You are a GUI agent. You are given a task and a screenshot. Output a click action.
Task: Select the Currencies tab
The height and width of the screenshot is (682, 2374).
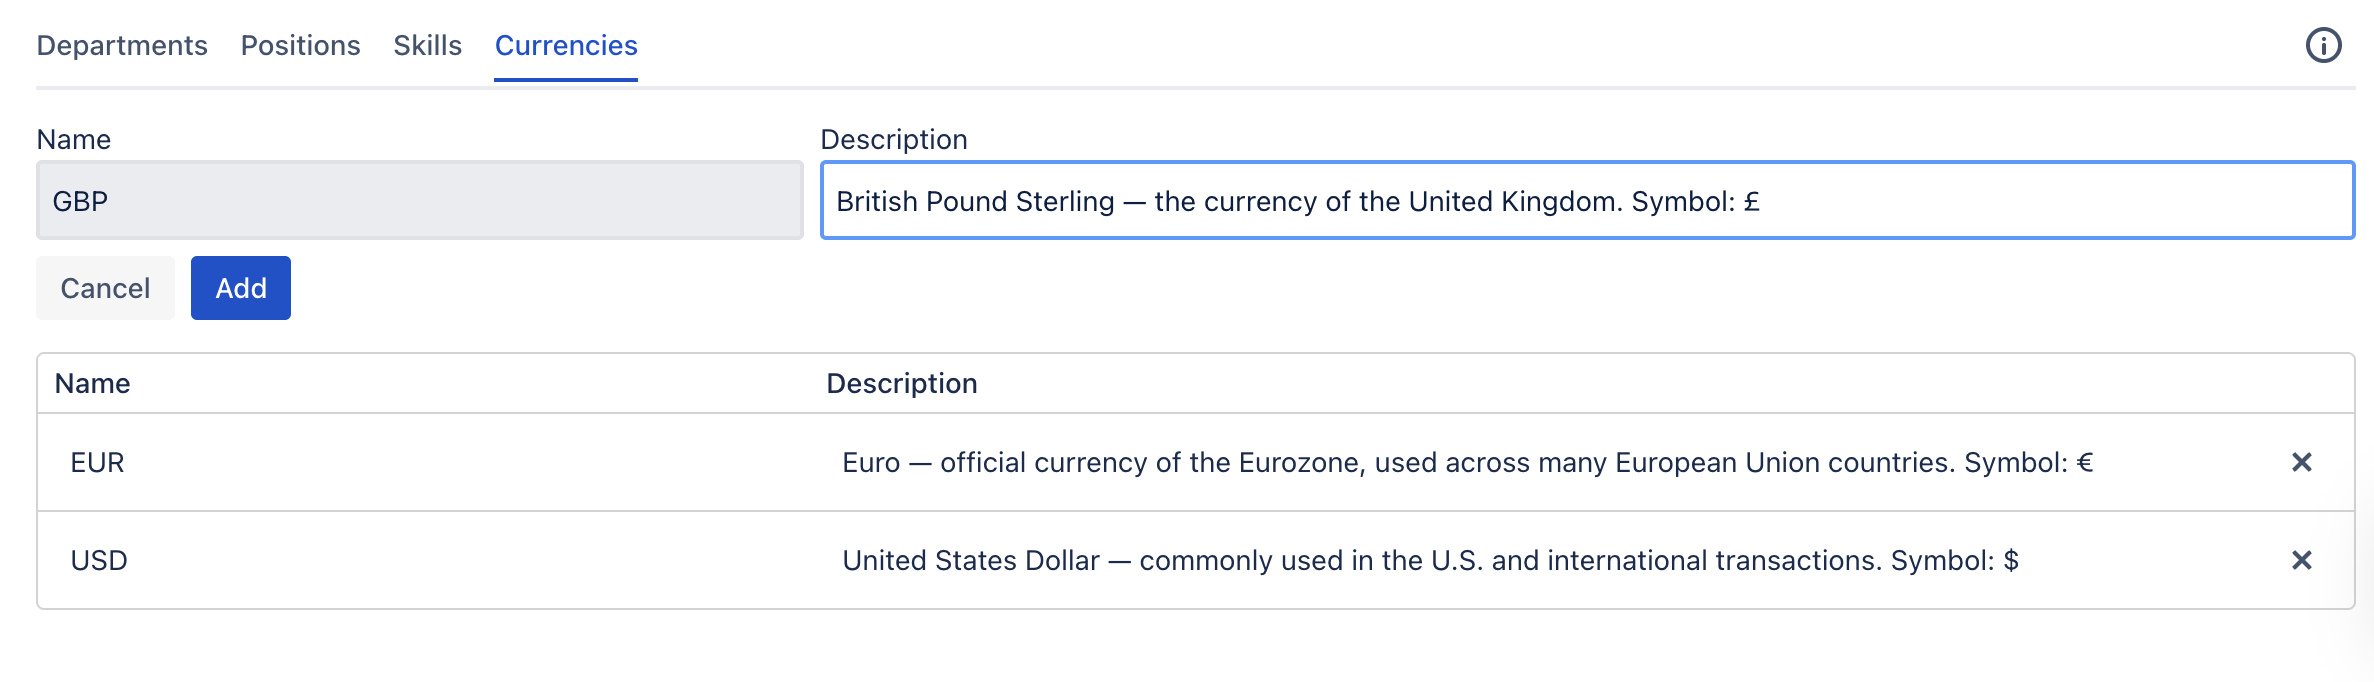(566, 46)
